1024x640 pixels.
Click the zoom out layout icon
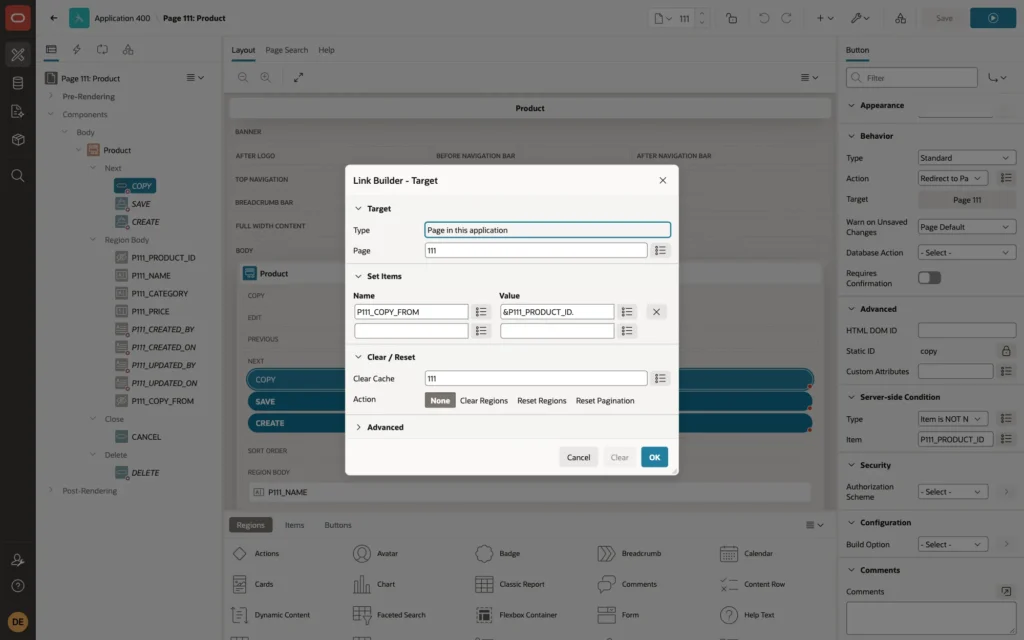click(x=243, y=77)
